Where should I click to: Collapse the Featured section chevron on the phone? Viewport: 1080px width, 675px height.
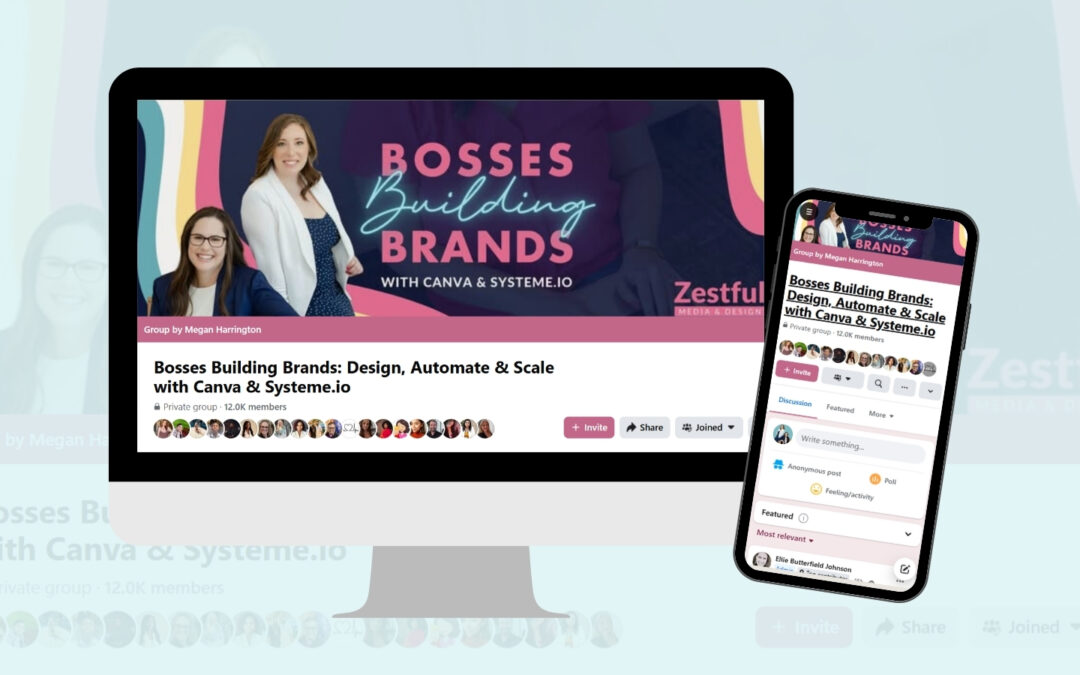pos(908,534)
